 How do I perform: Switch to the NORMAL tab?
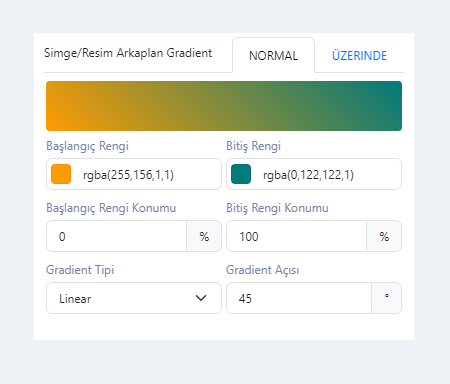coord(273,55)
